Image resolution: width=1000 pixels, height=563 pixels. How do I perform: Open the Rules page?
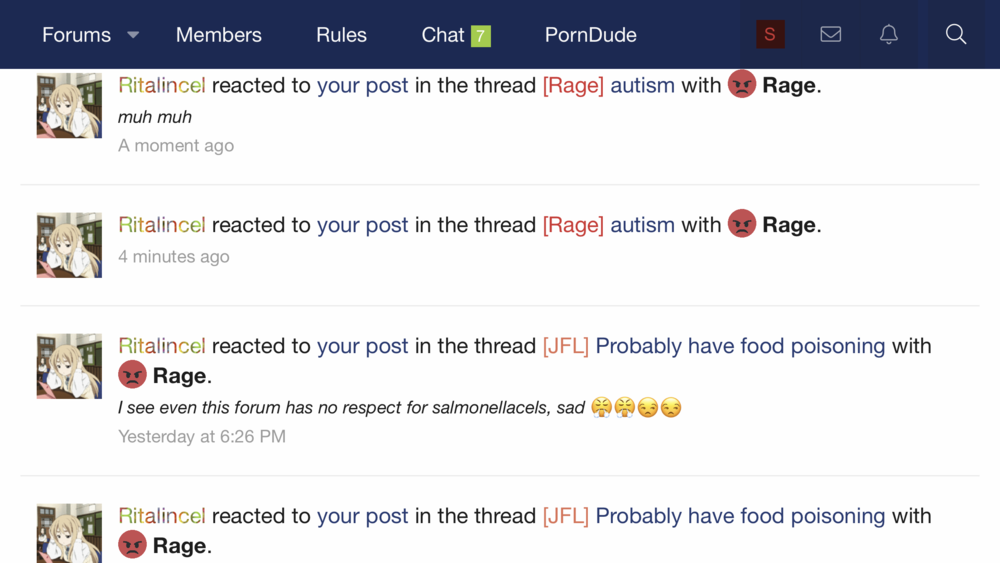[x=341, y=35]
